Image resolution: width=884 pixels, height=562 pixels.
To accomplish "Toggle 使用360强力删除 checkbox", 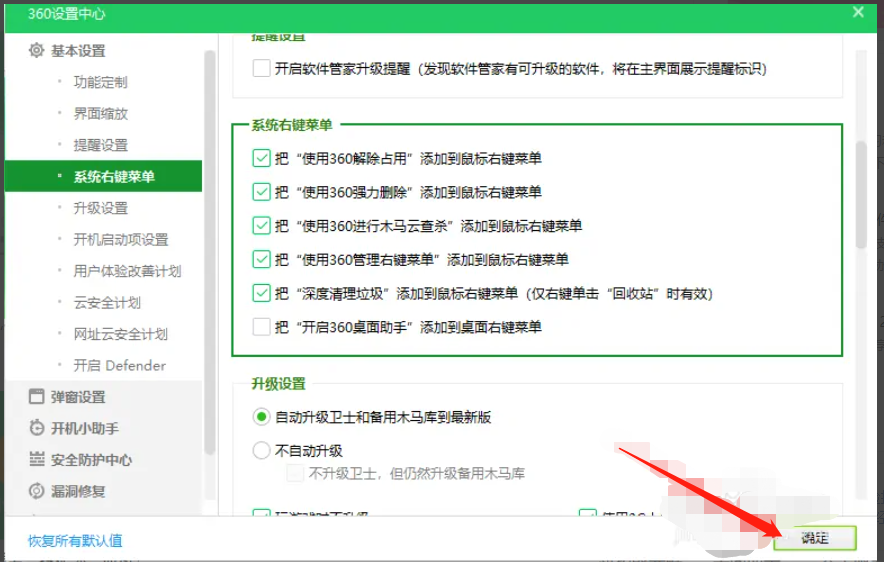I will click(261, 192).
